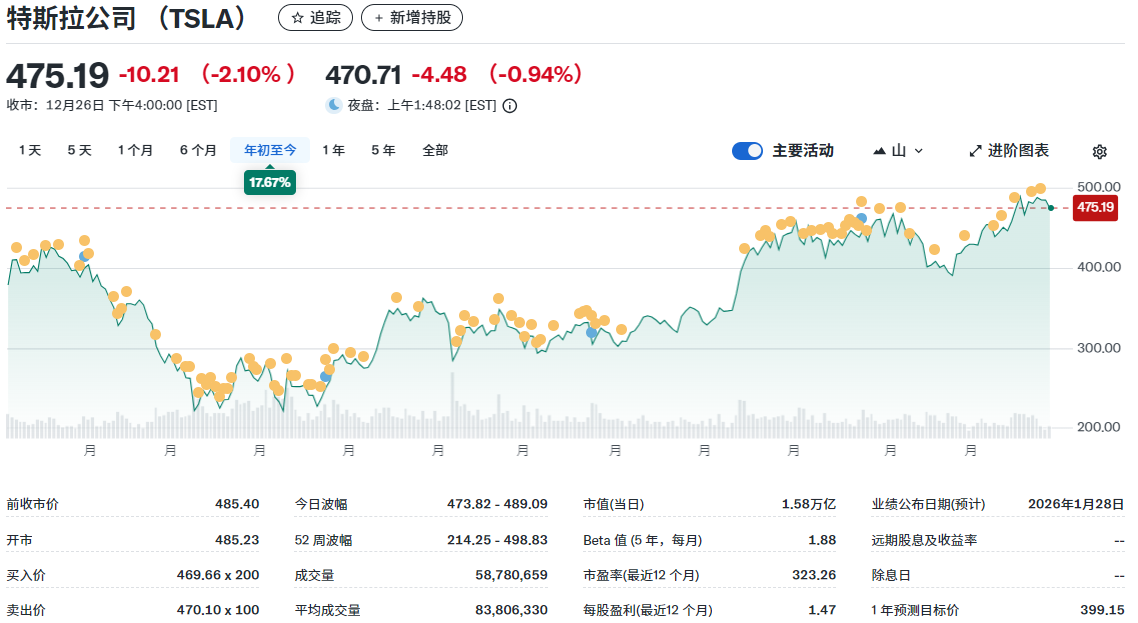
Task: Toggle off the 主要活动 switch
Action: tap(747, 150)
